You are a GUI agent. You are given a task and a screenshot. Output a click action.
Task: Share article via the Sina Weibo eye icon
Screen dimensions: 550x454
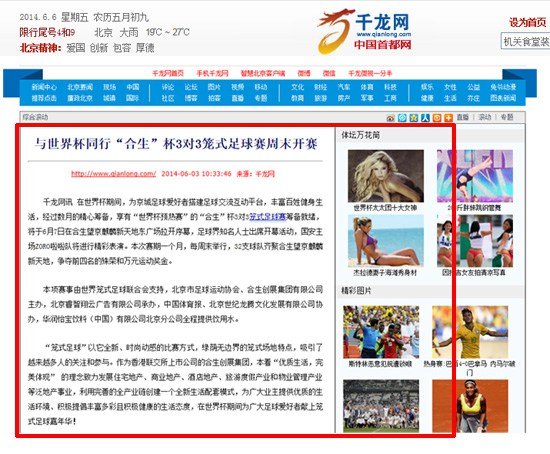click(x=390, y=118)
